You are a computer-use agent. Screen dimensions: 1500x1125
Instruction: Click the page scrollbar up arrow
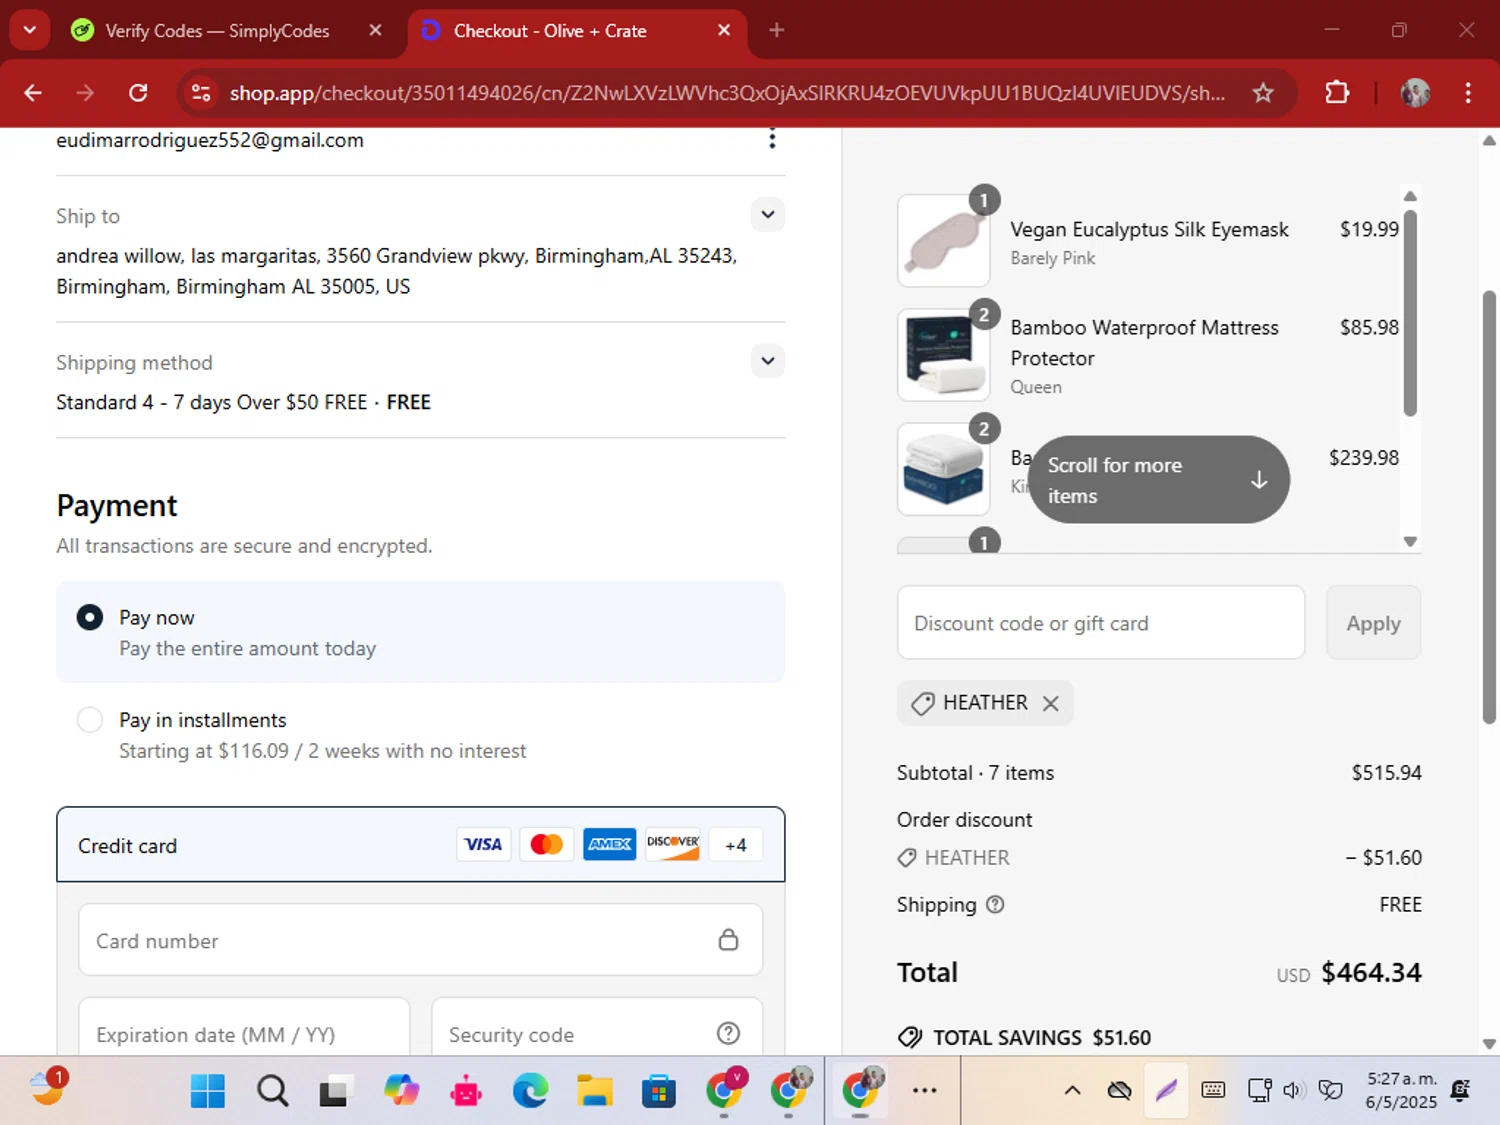pyautogui.click(x=1489, y=140)
